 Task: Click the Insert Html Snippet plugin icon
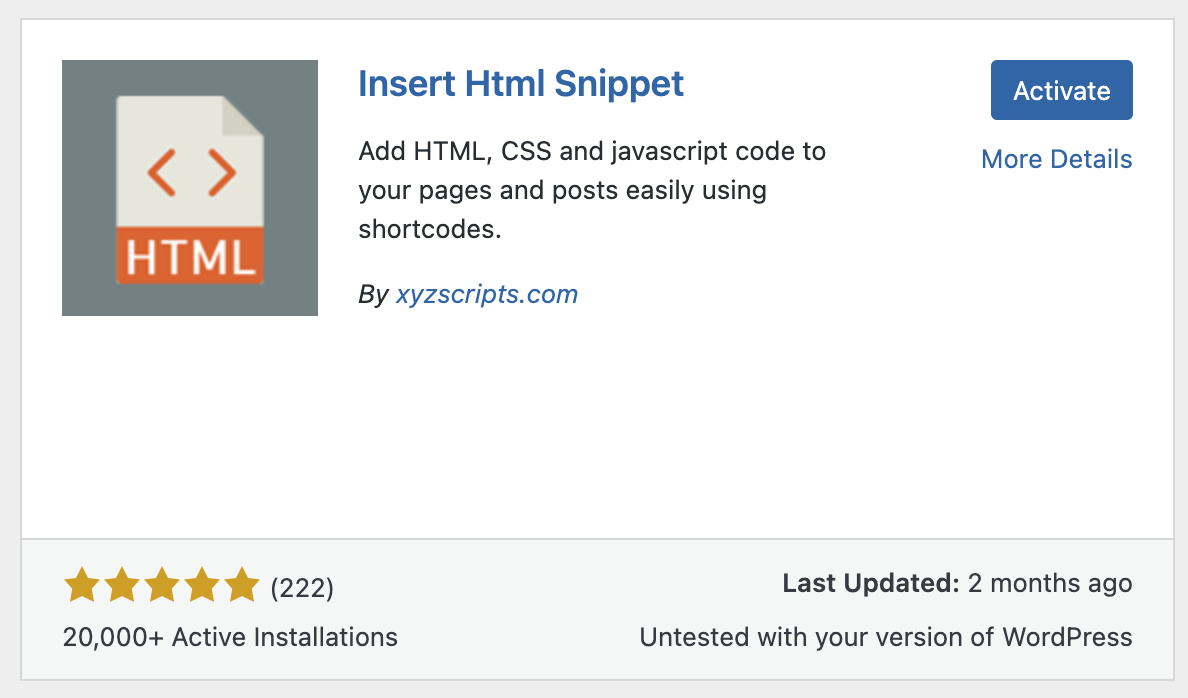tap(190, 188)
